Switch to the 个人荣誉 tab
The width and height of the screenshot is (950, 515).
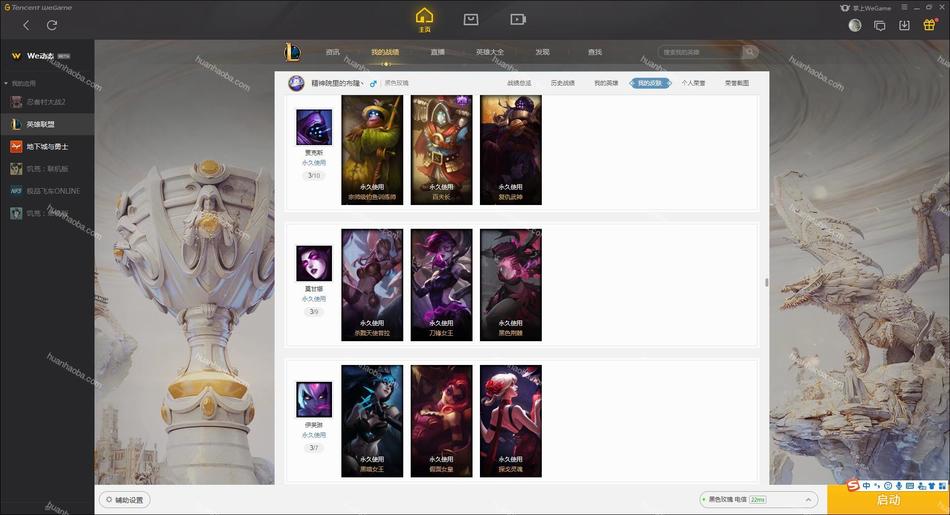coord(693,83)
